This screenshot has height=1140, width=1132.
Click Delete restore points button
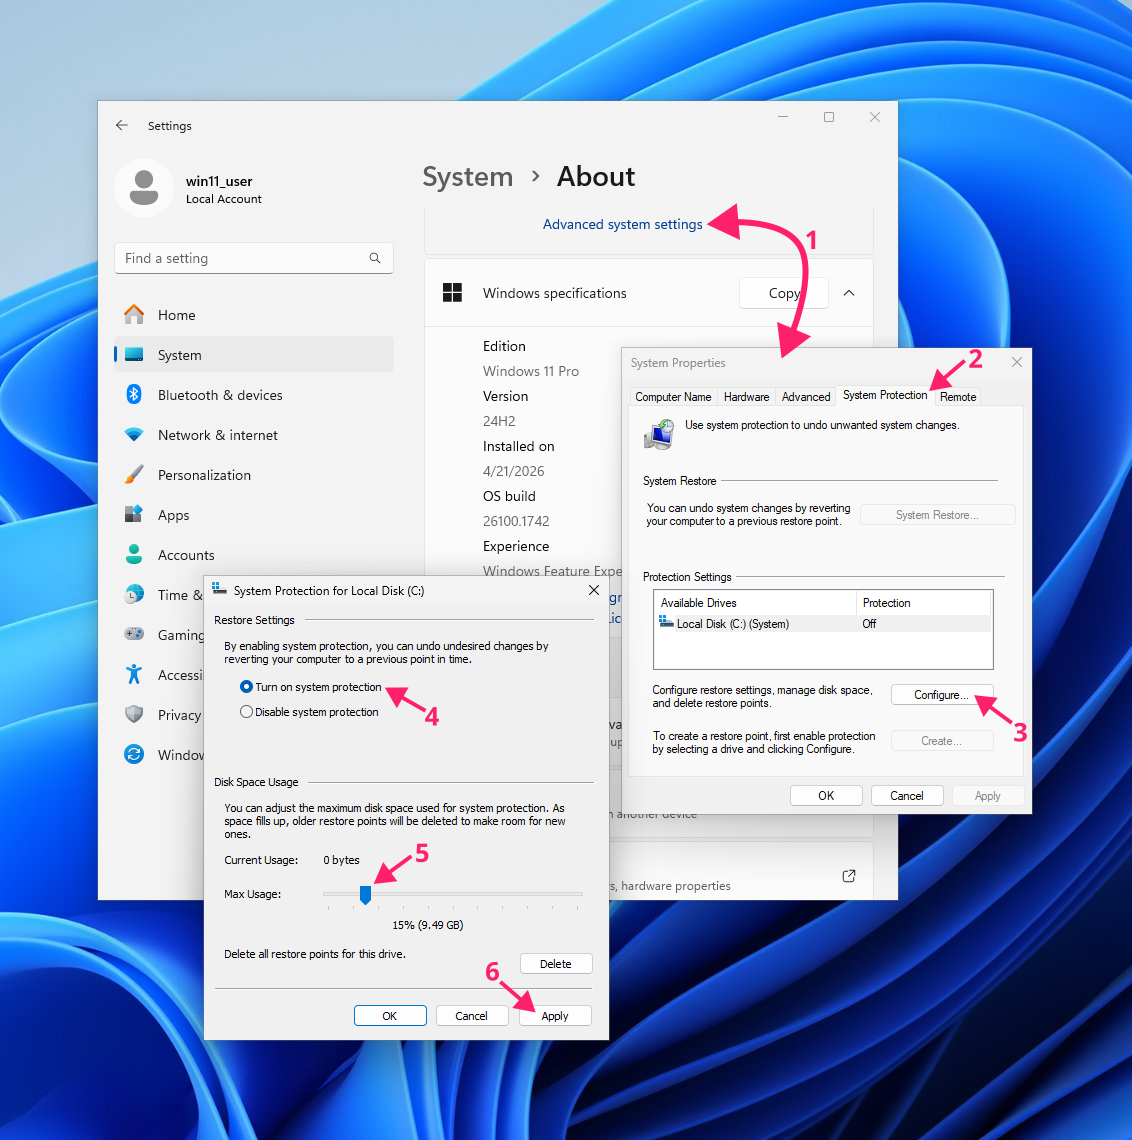coord(556,963)
